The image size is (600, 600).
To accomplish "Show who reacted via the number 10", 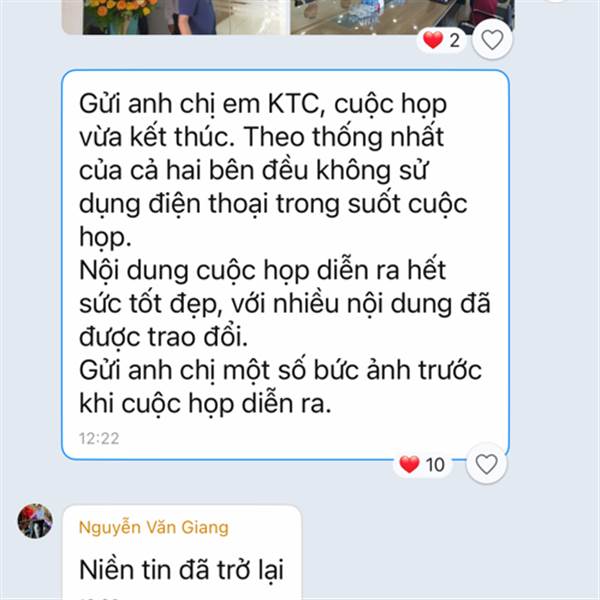I will click(x=435, y=465).
